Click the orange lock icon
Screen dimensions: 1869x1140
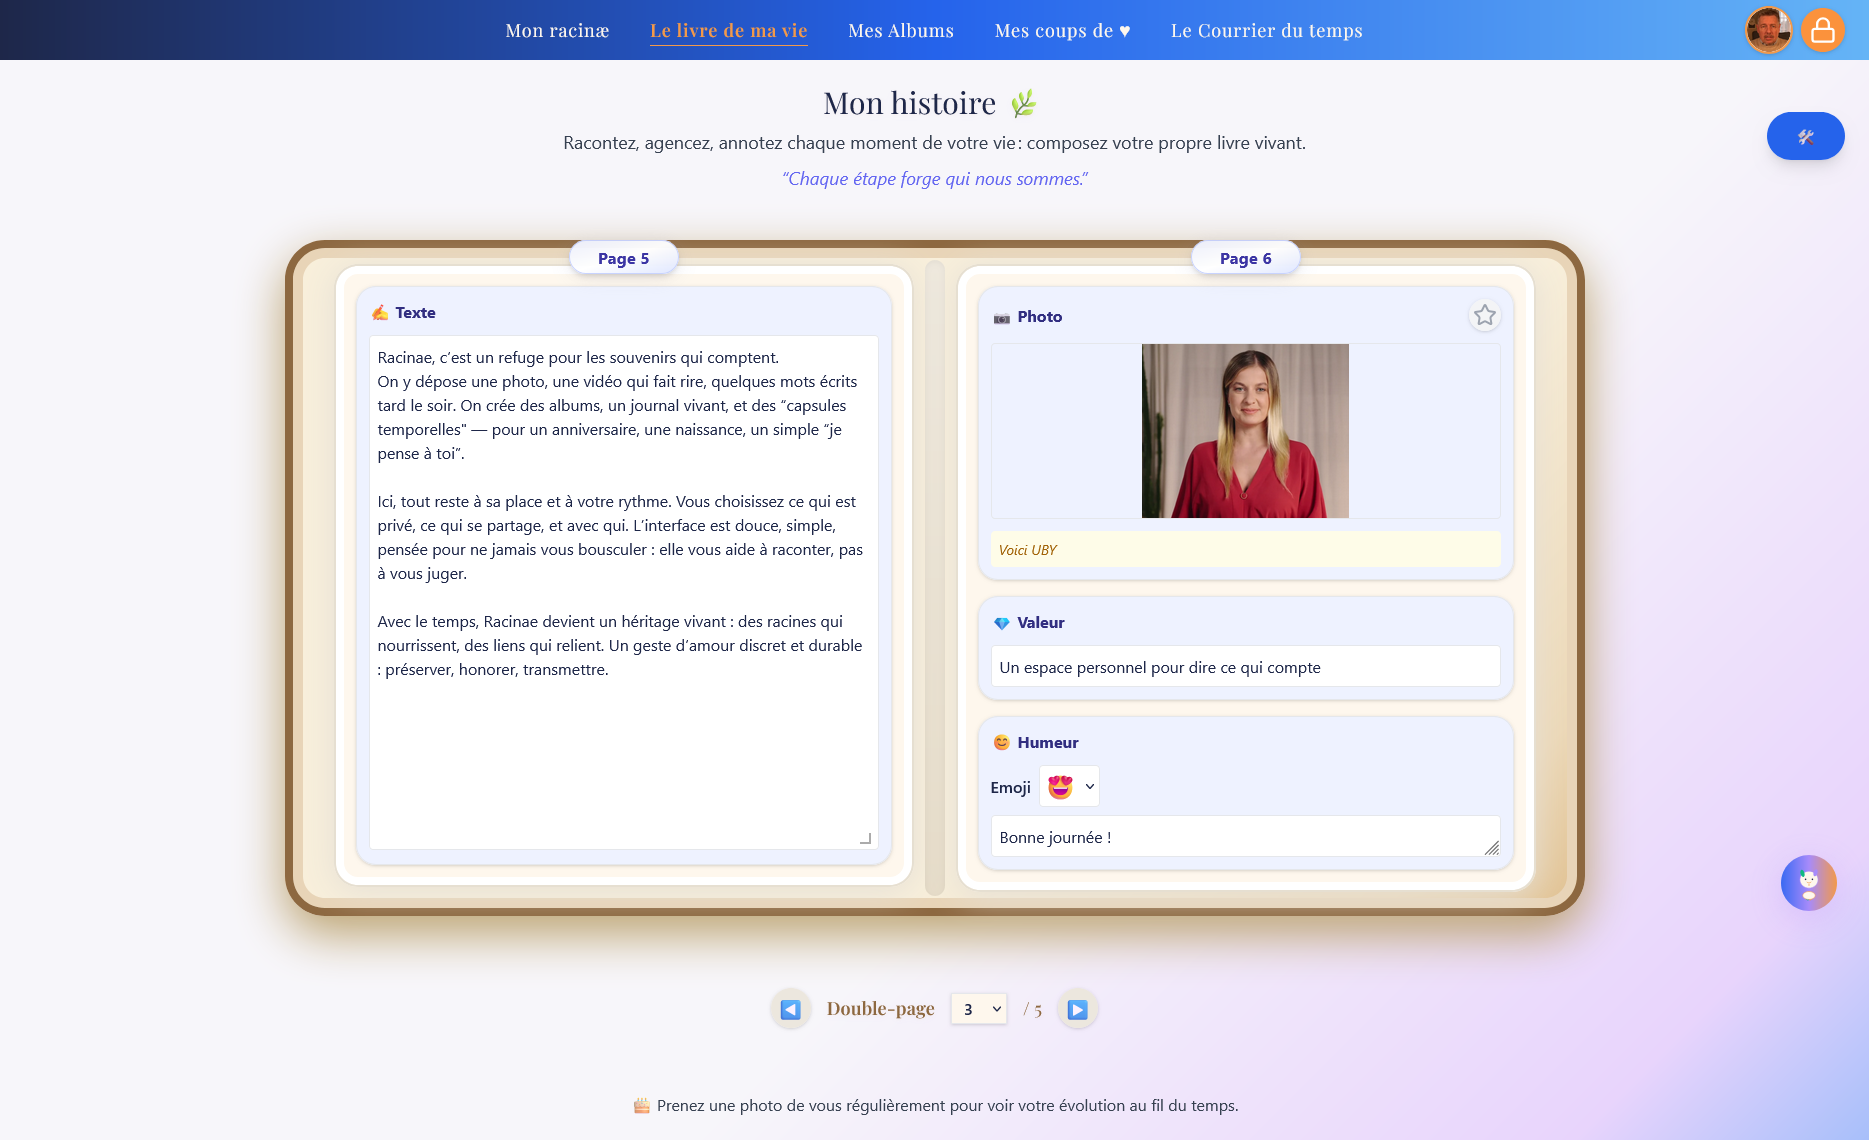click(x=1822, y=30)
